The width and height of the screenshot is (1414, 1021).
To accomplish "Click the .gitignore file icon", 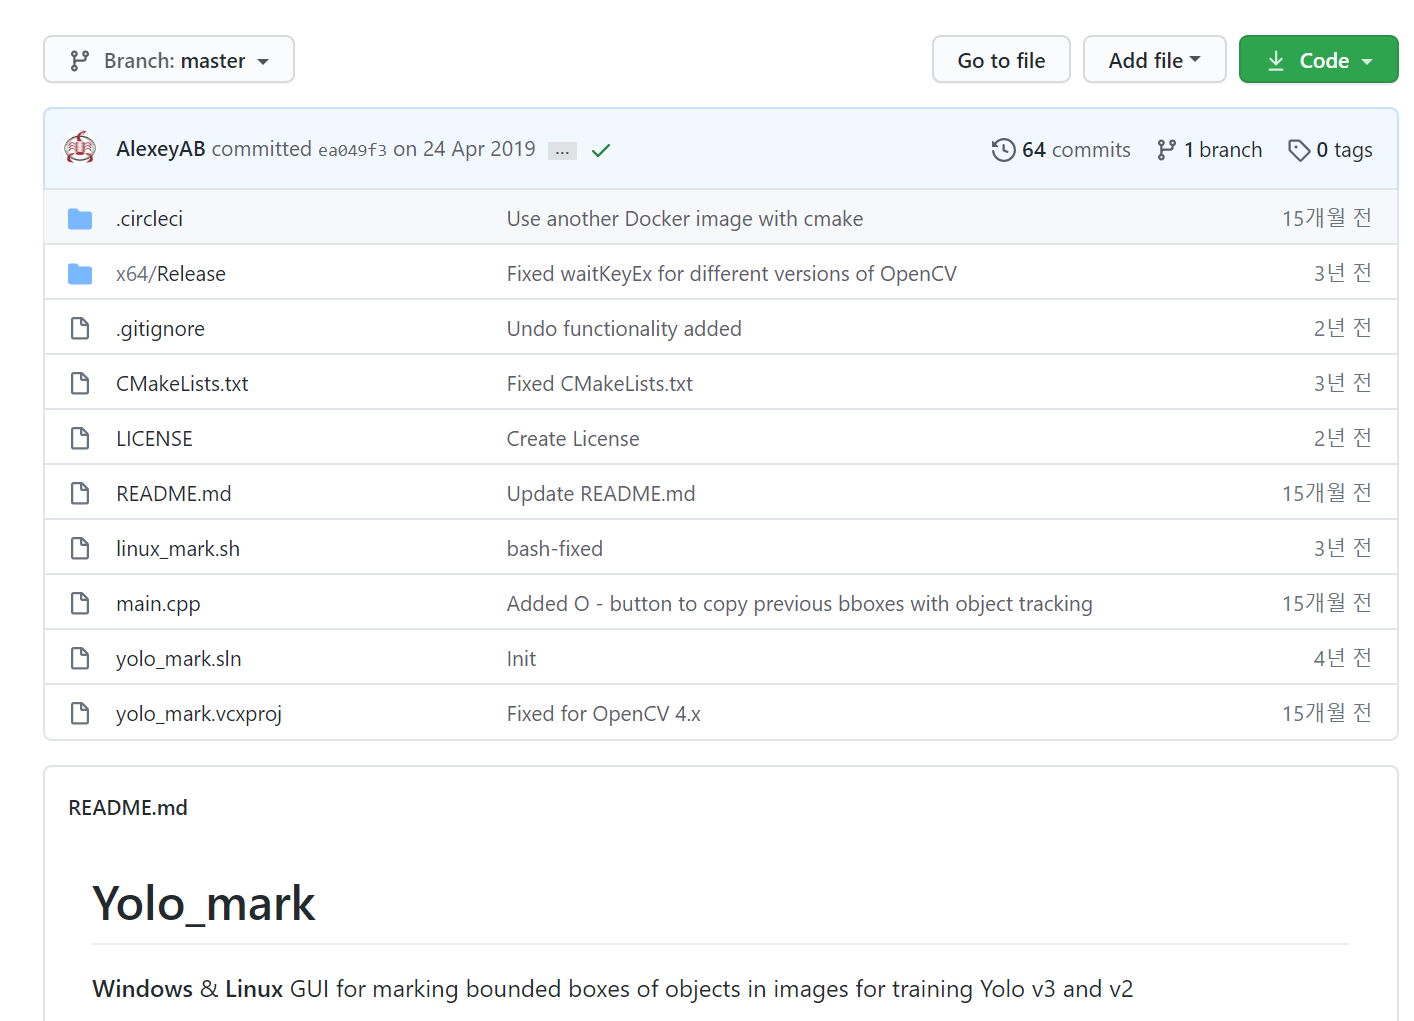I will pos(80,328).
